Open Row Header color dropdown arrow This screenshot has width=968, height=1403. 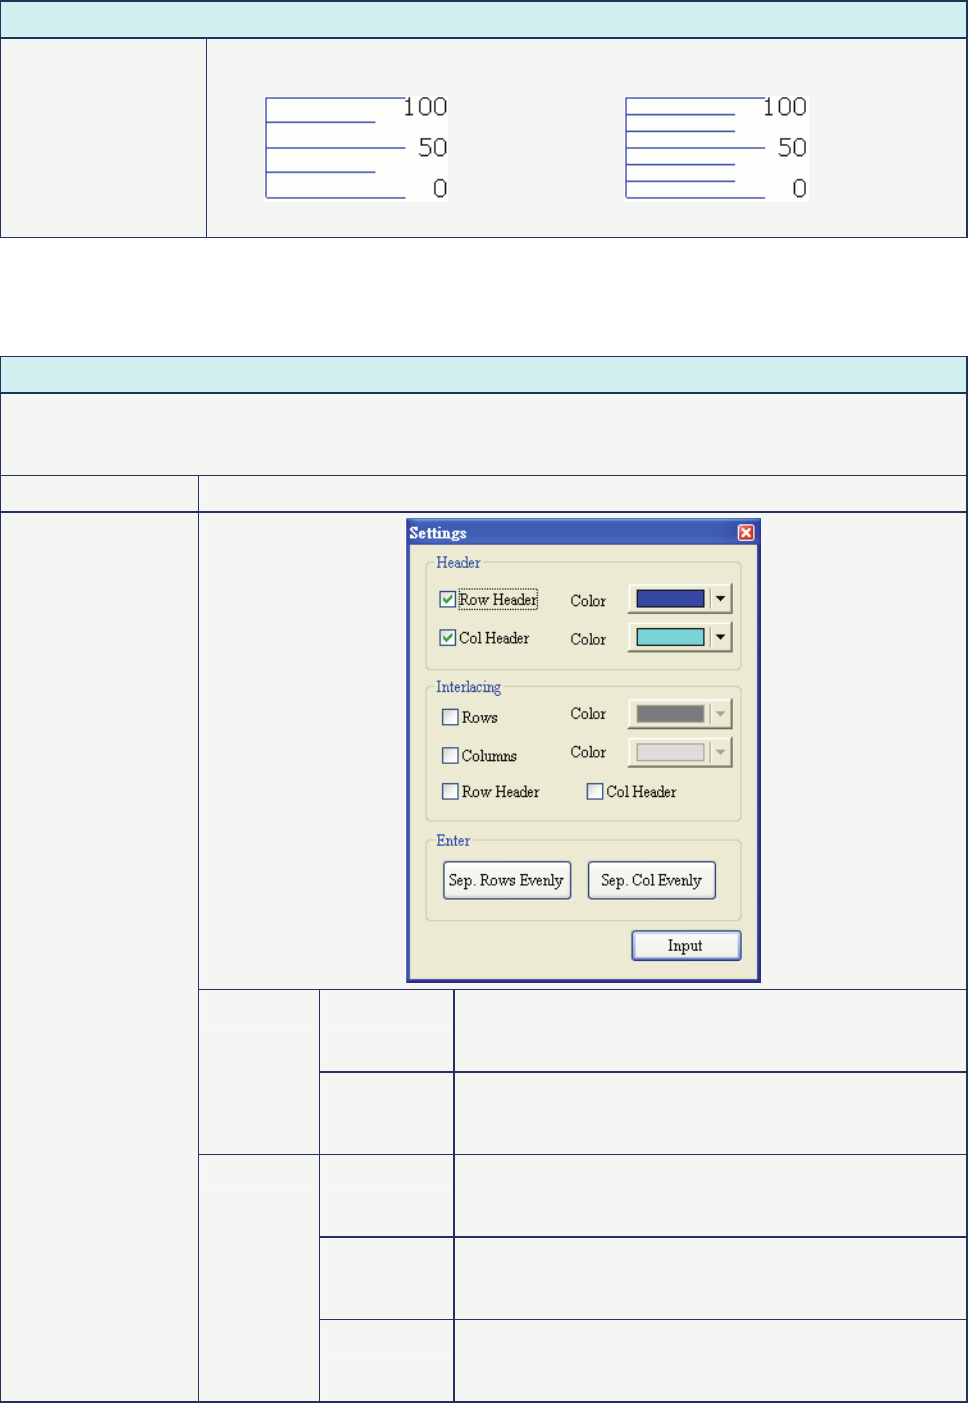tap(720, 599)
